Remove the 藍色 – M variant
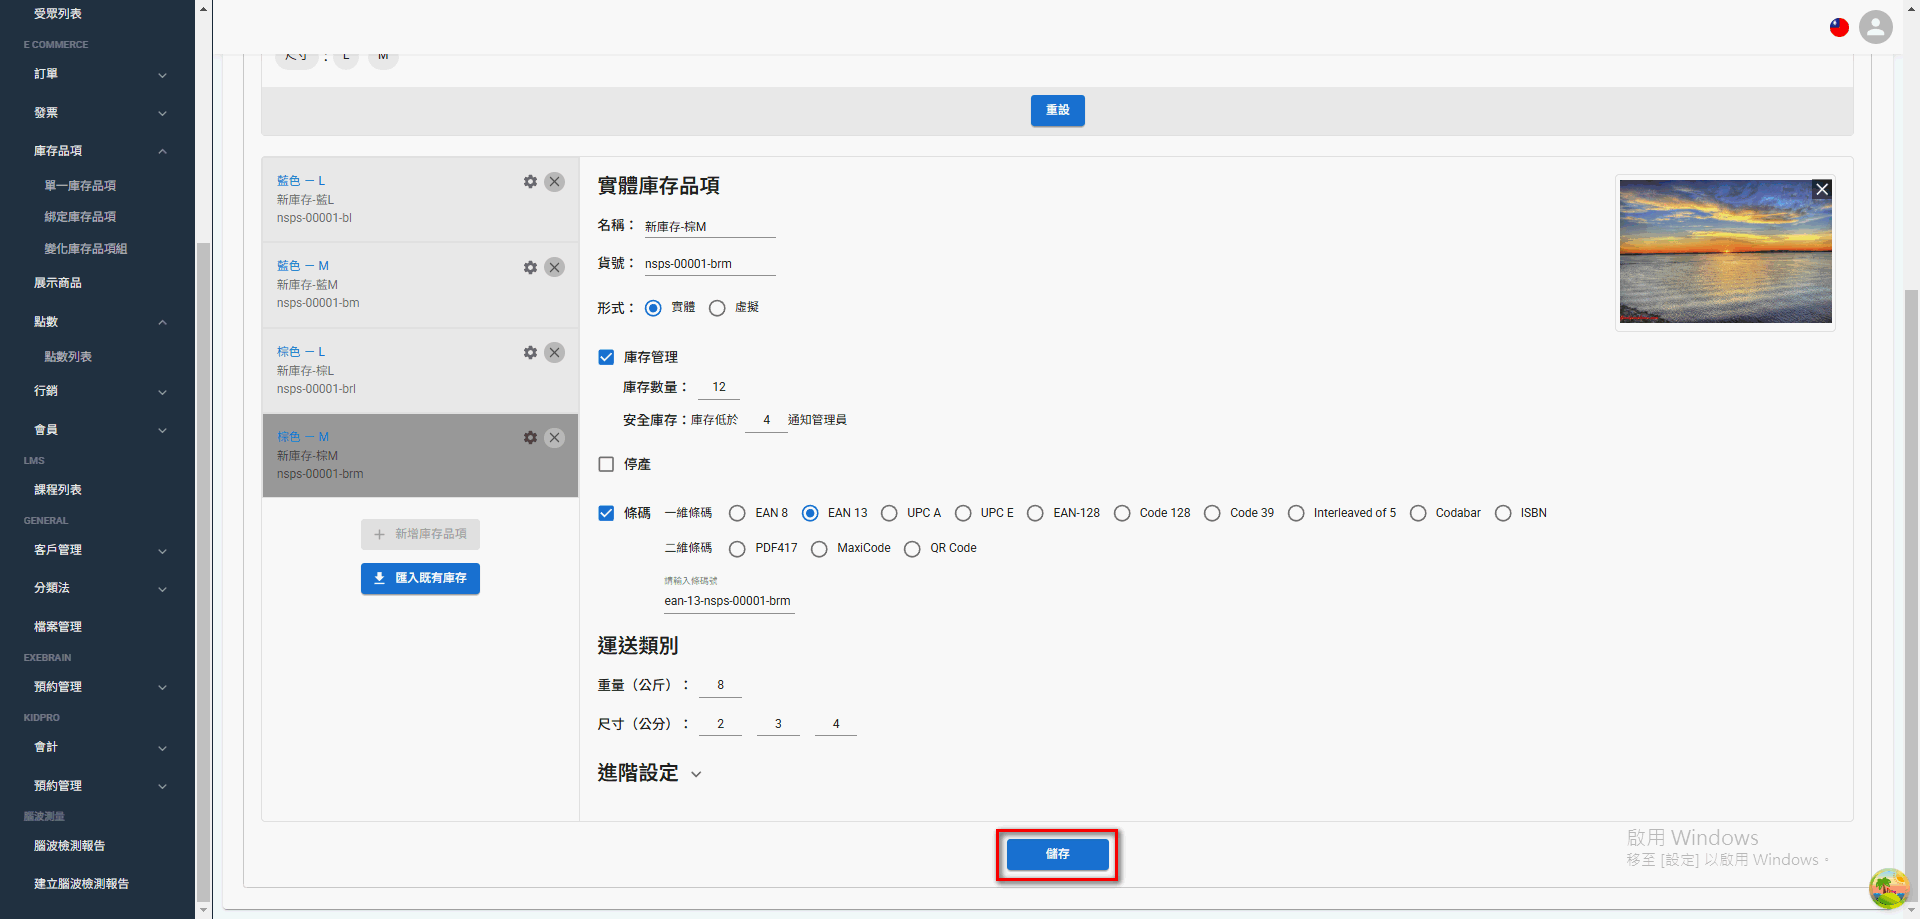Image resolution: width=1920 pixels, height=919 pixels. [x=554, y=267]
